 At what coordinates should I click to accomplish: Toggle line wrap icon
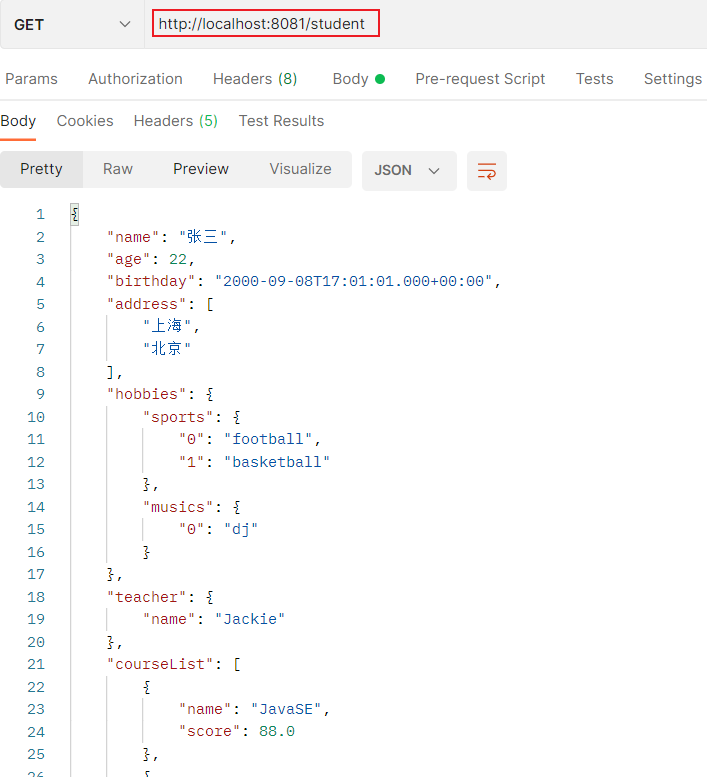coord(487,171)
